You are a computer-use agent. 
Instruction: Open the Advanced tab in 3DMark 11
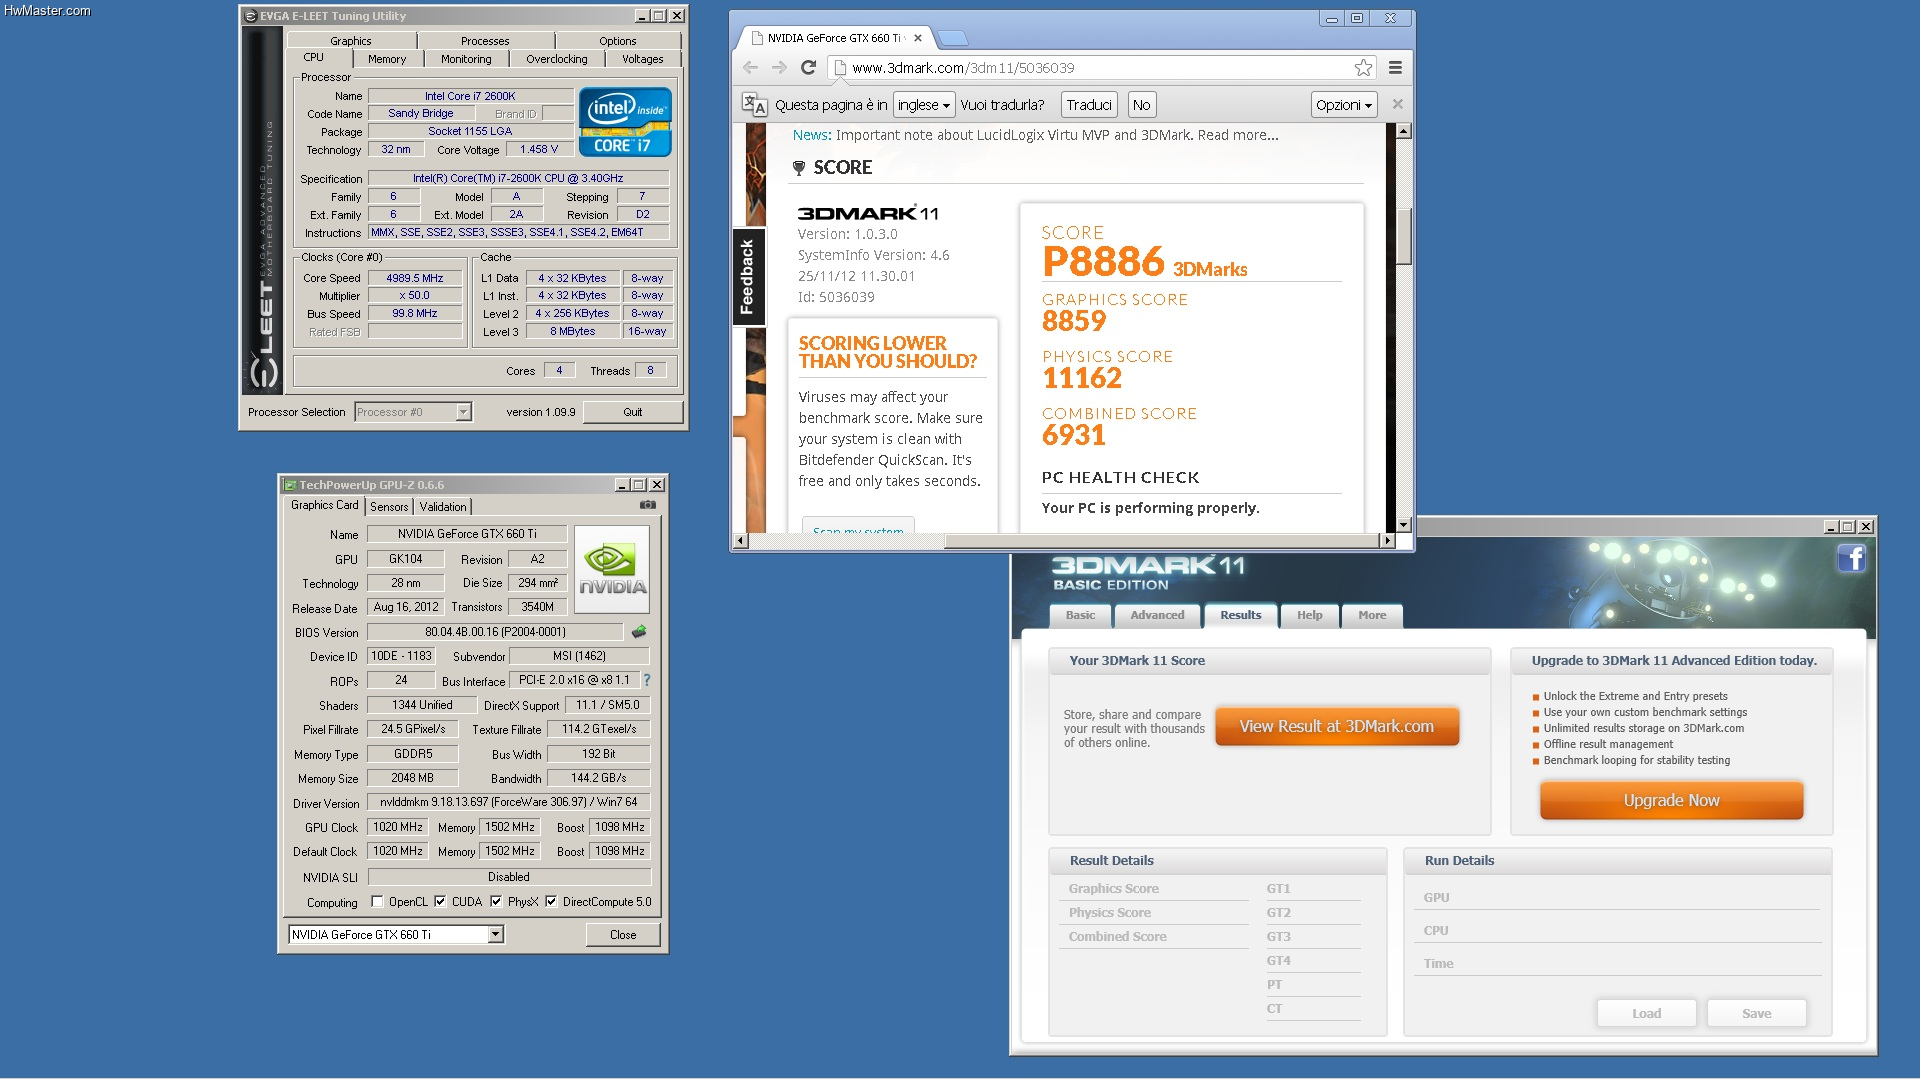point(1157,616)
